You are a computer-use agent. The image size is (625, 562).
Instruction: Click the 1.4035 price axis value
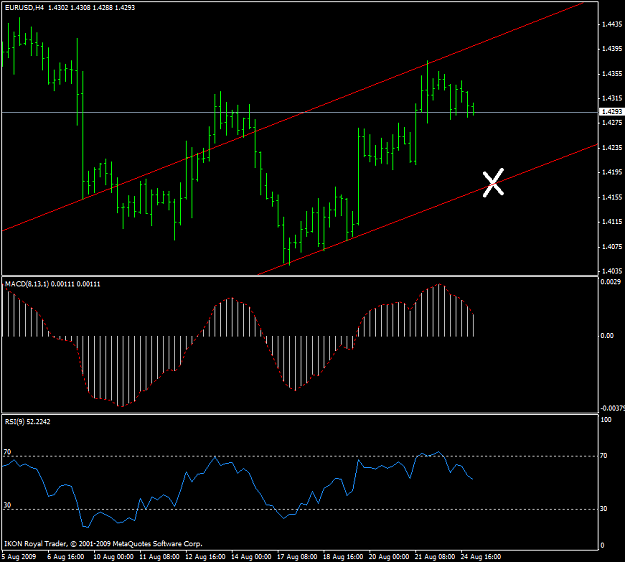pyautogui.click(x=612, y=271)
